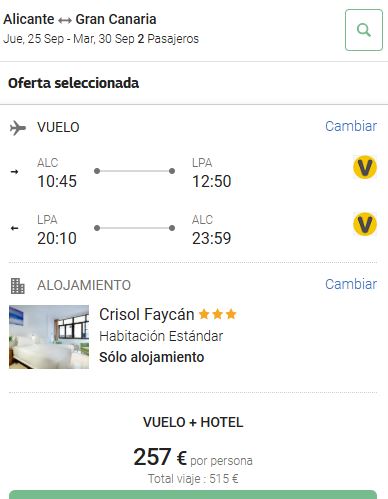Image resolution: width=388 pixels, height=499 pixels.
Task: Click the outbound right-arrow icon
Action: 14,172
